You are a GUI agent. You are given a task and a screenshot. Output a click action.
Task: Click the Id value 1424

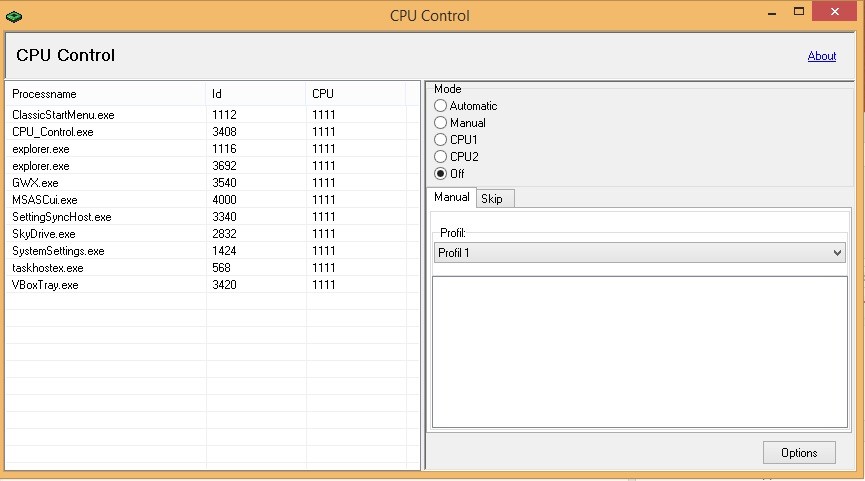[224, 251]
